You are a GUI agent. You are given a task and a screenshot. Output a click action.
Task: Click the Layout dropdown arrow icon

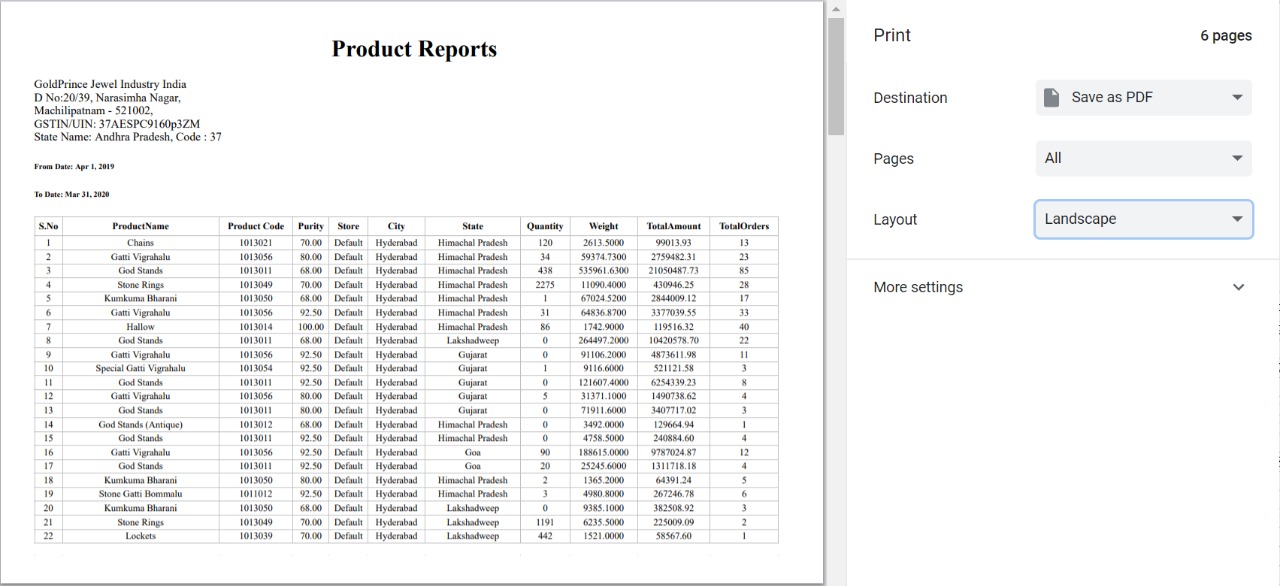coord(1239,218)
